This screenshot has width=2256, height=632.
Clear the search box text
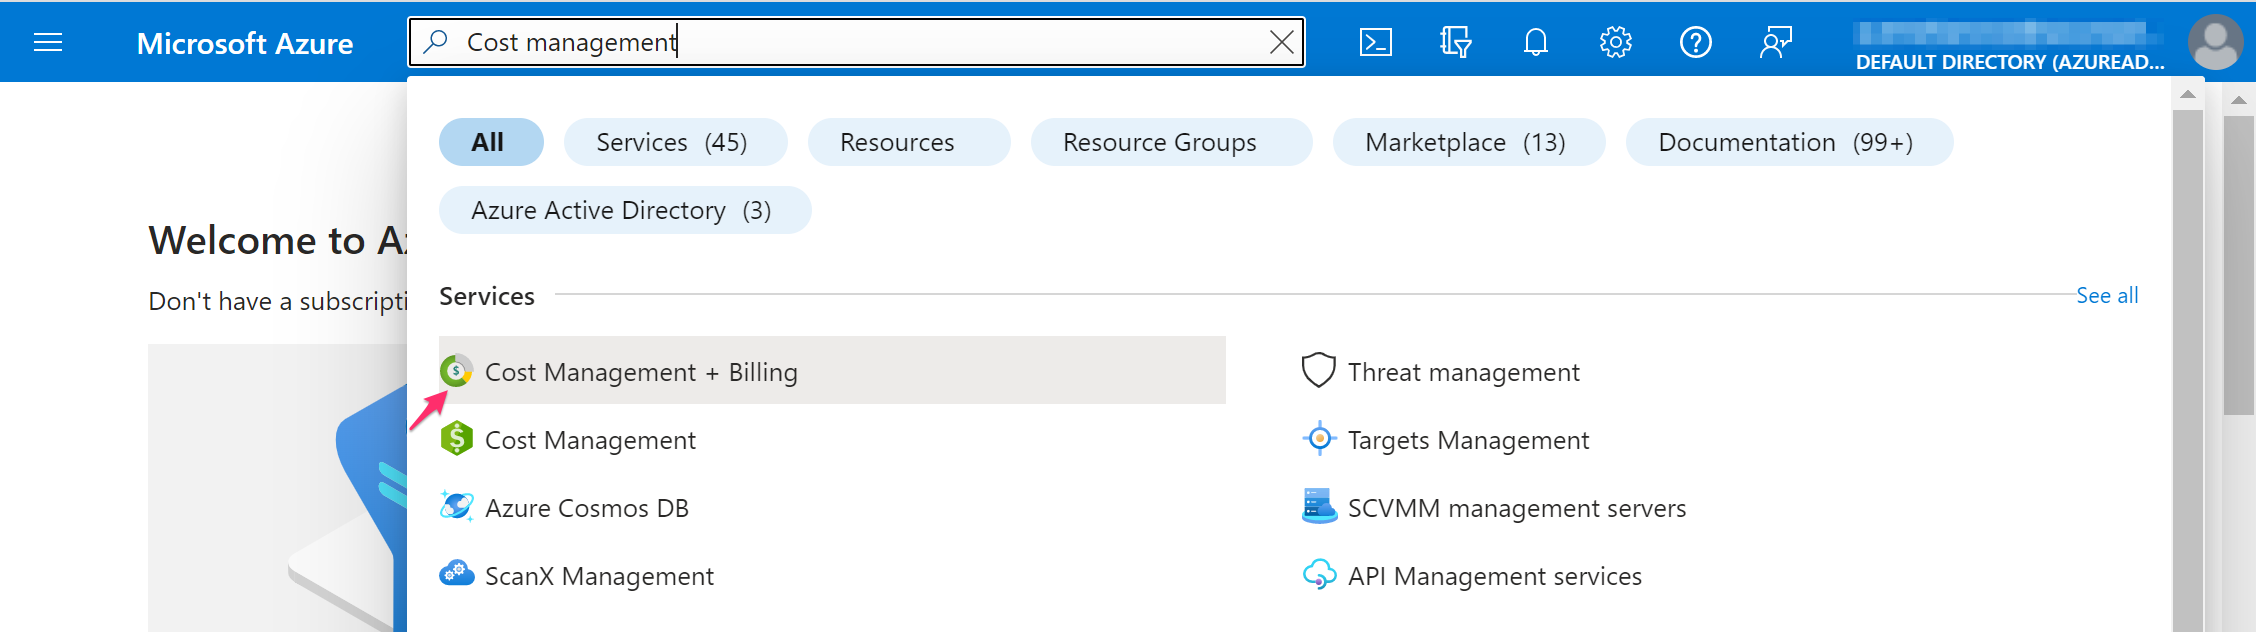1281,42
